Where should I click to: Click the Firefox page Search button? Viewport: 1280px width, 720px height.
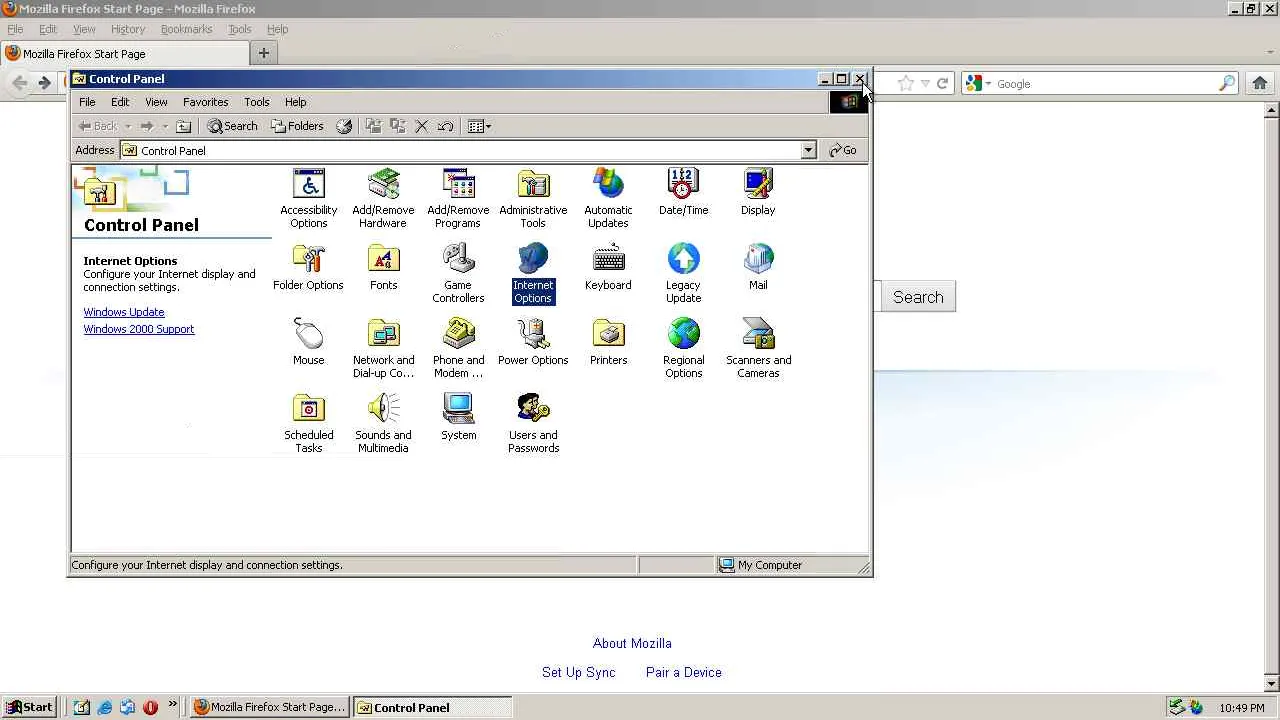tap(918, 297)
